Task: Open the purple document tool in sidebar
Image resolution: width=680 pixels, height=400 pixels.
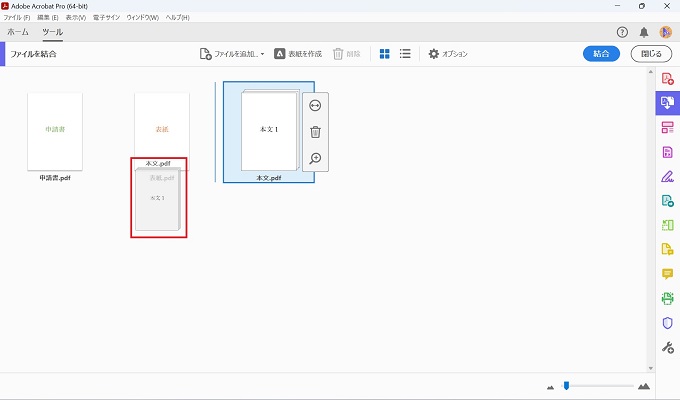Action: 667,152
